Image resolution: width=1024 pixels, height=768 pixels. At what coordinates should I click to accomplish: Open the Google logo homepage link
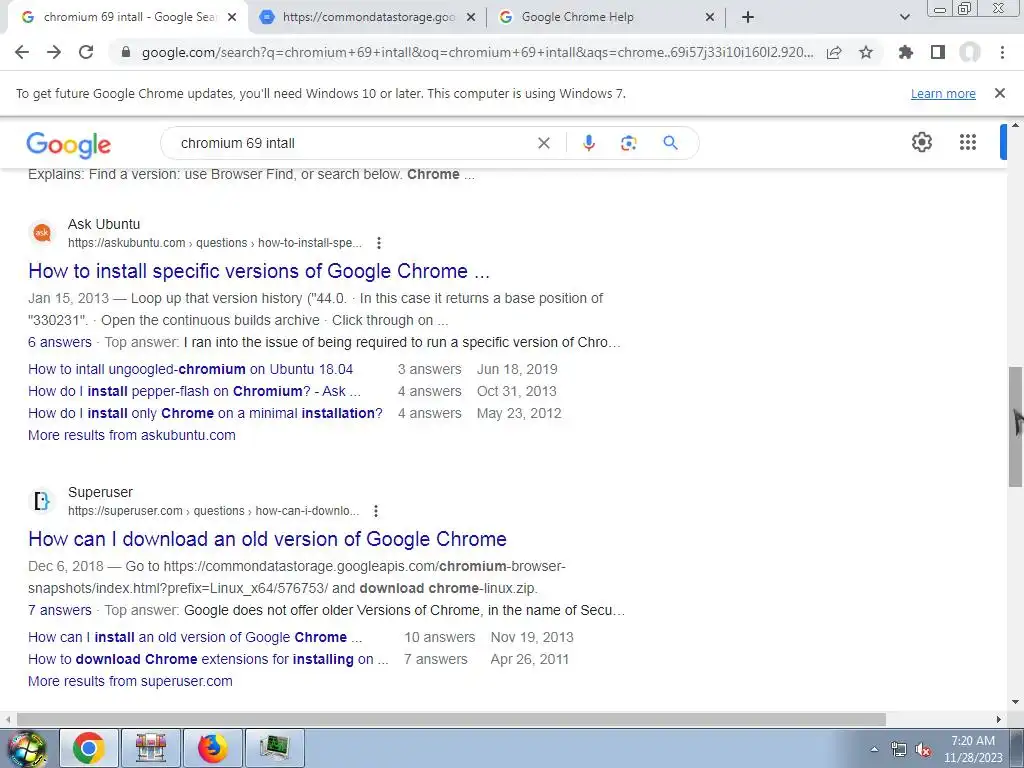tap(69, 144)
